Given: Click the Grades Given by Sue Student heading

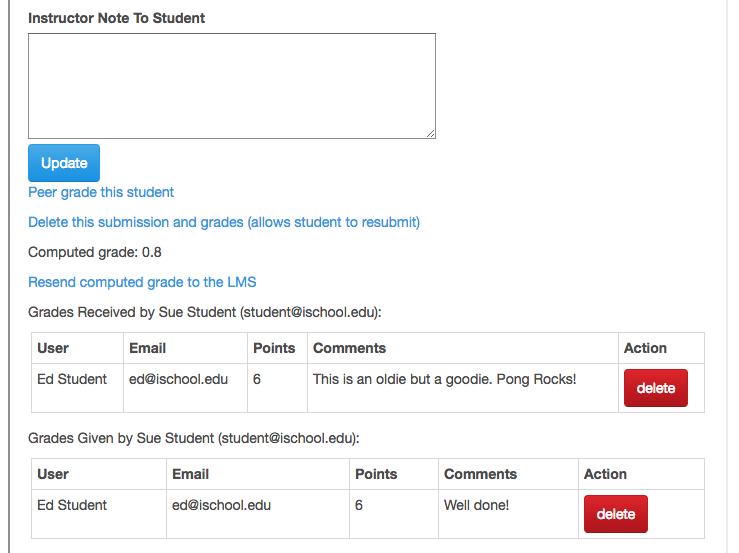Looking at the screenshot, I should 193,438.
